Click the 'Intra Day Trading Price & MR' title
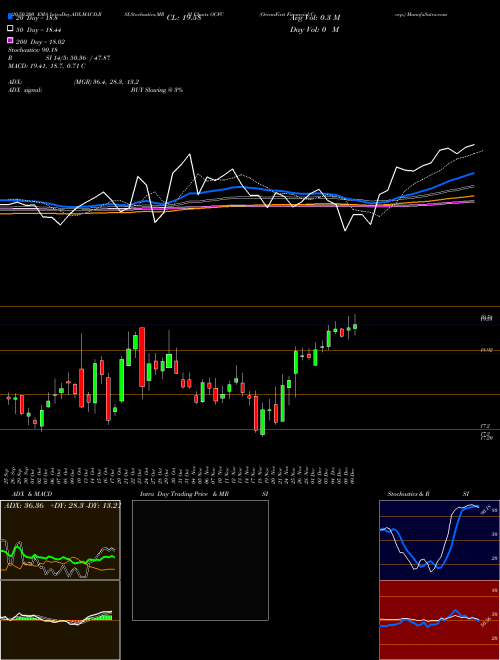Screen dimensions: 500x660 point(184,494)
